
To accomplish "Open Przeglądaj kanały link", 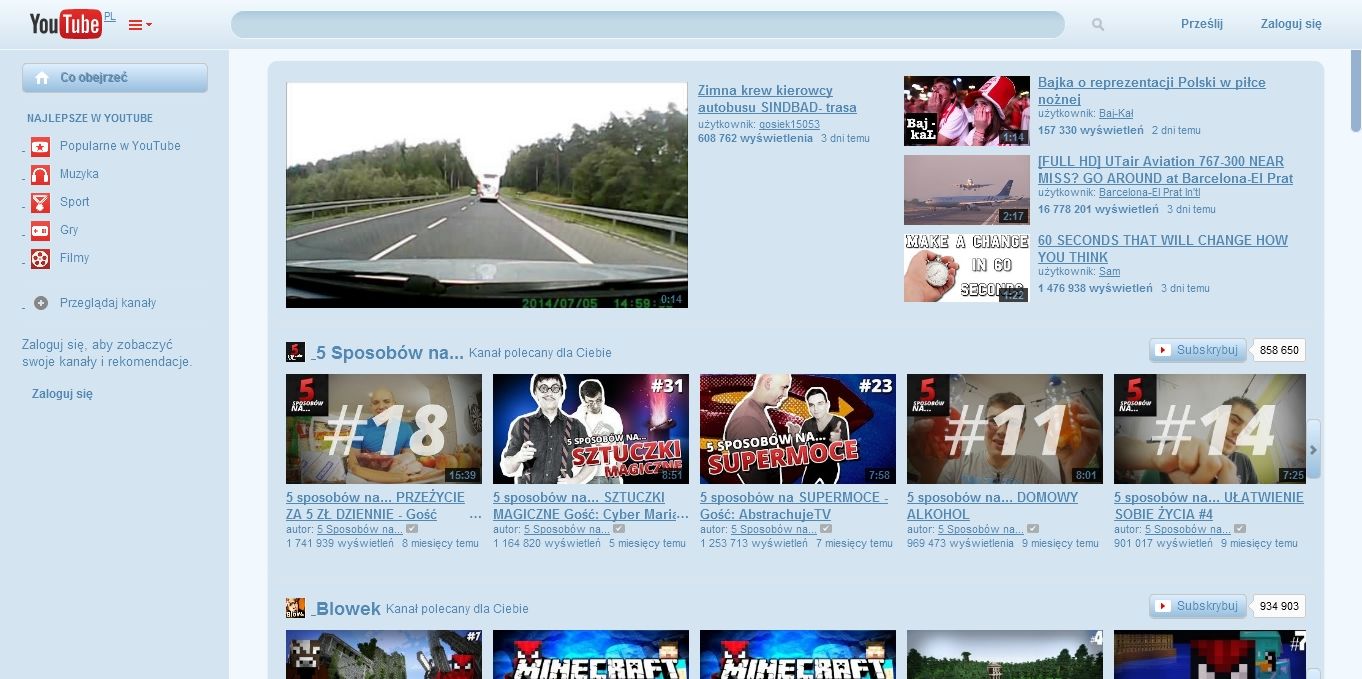I will pos(108,303).
